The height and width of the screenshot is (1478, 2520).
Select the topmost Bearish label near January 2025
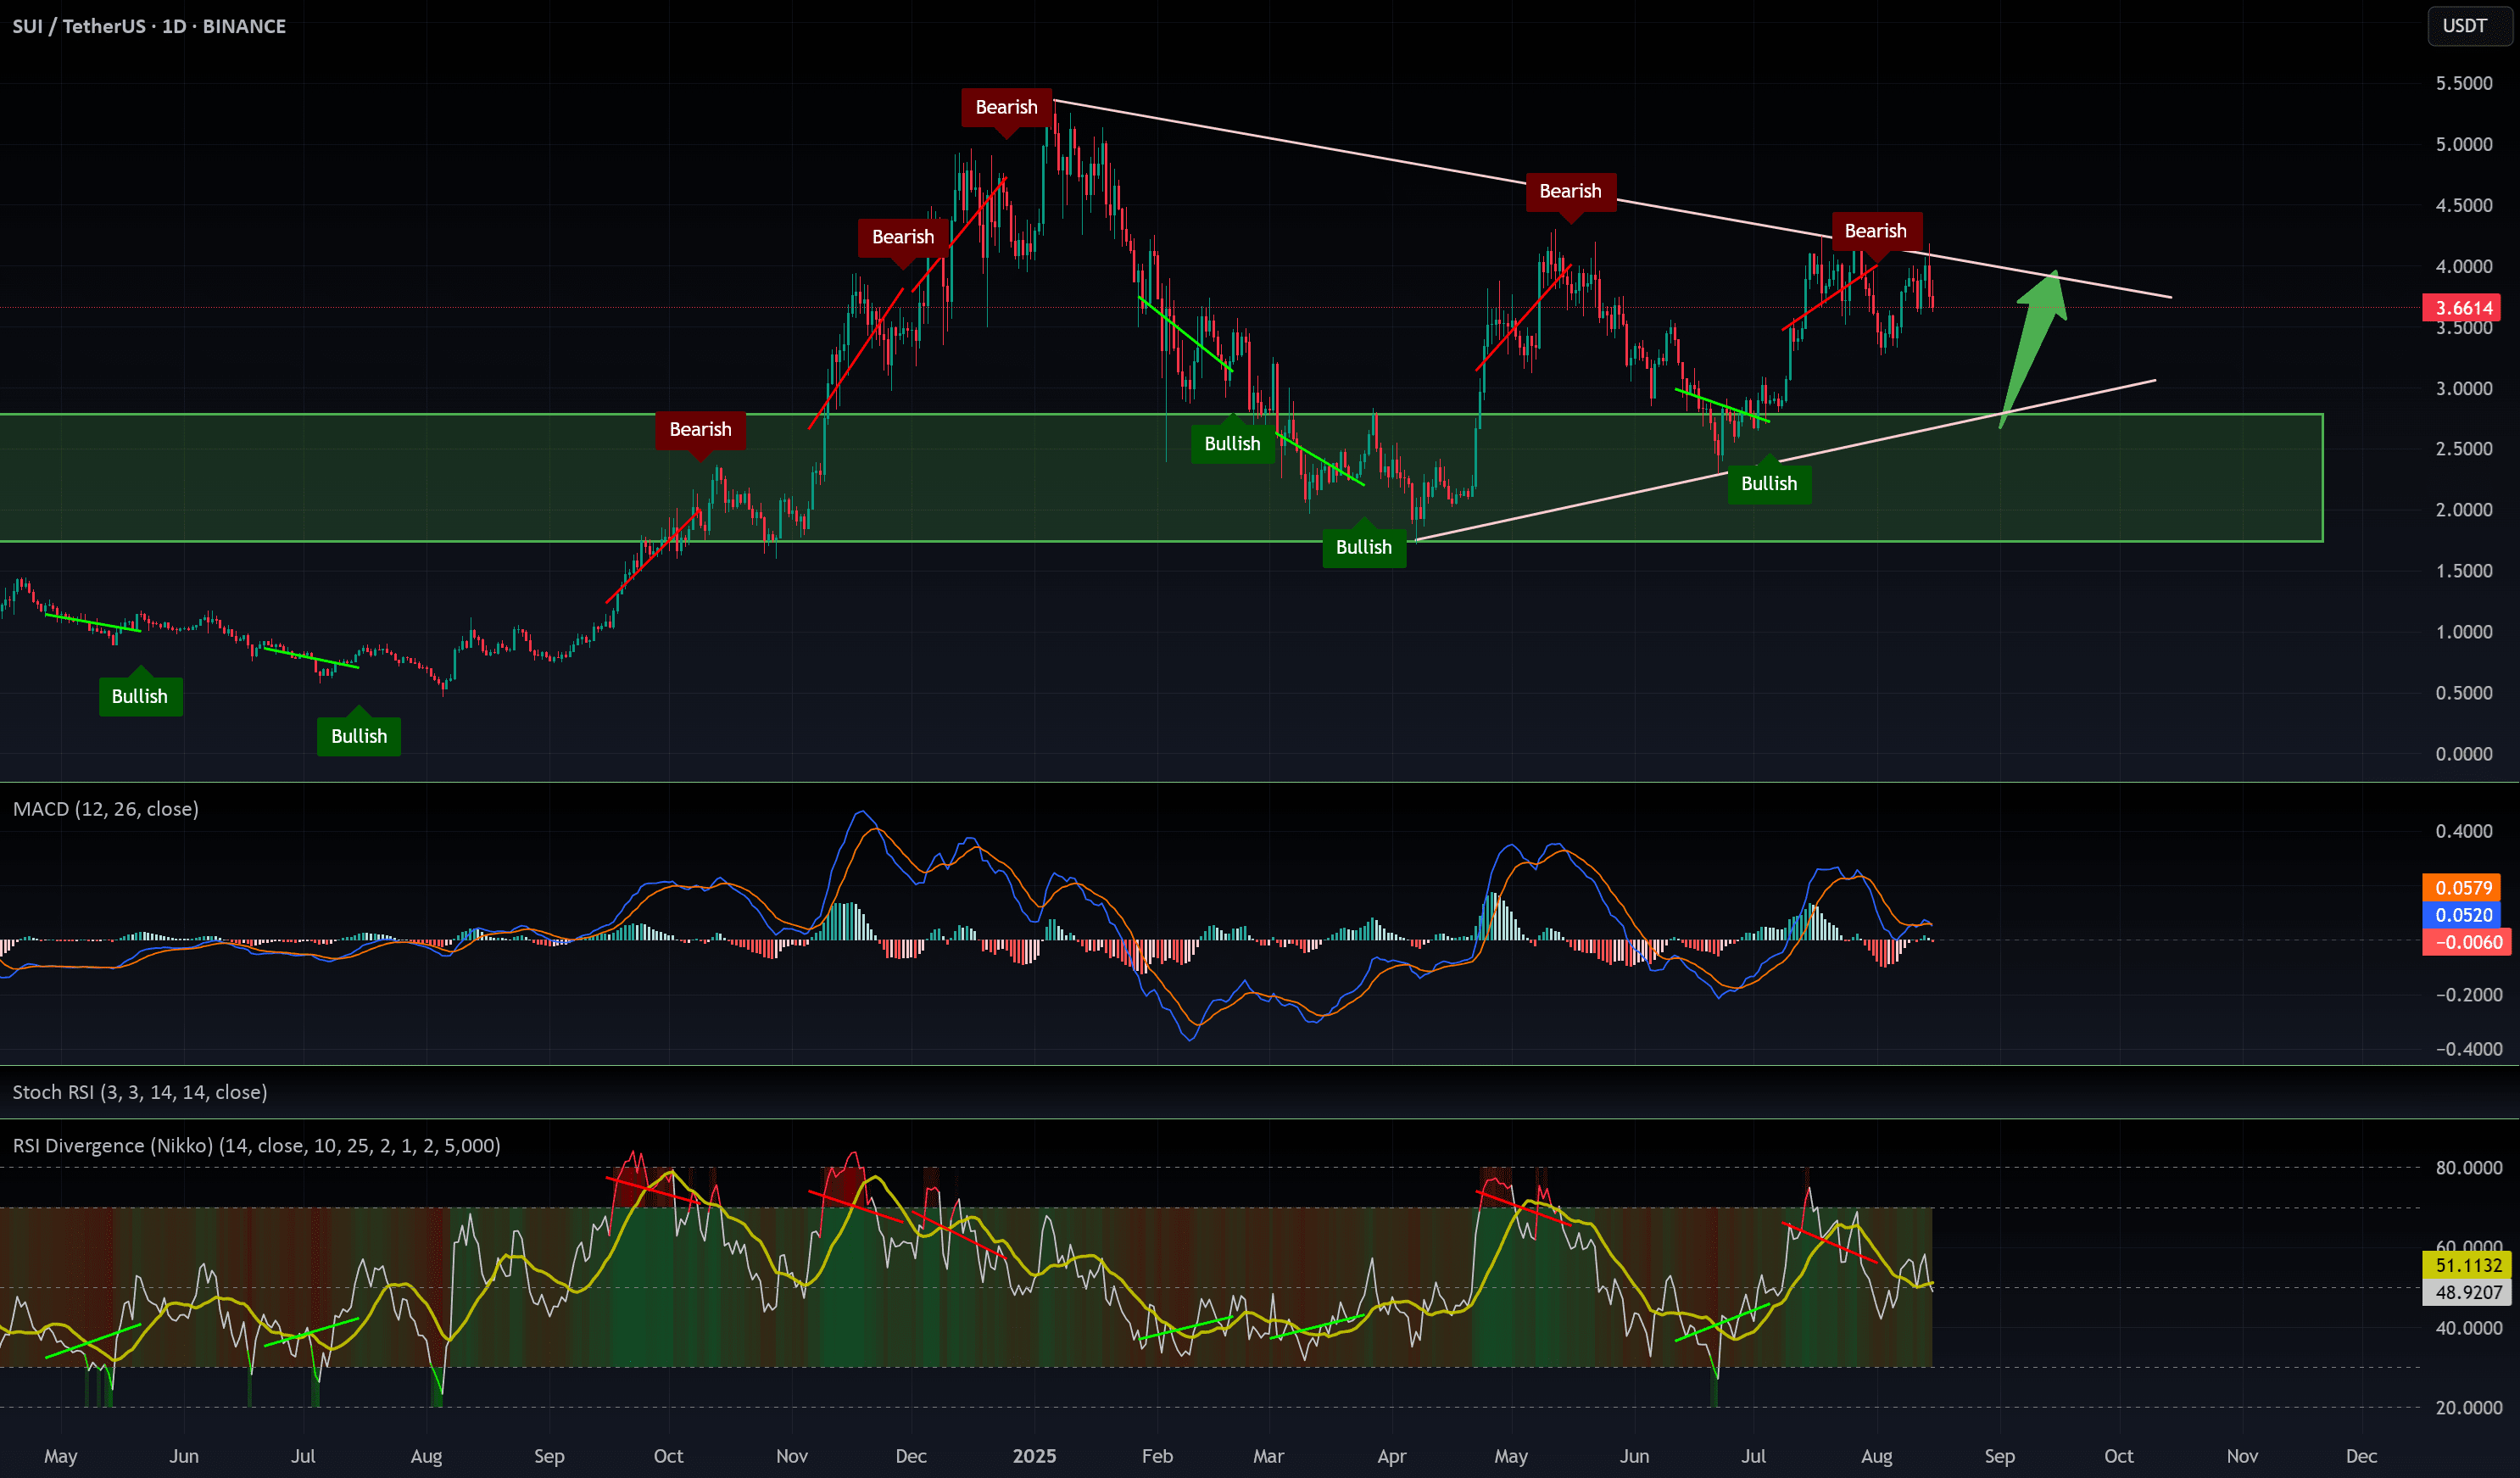(x=1006, y=107)
